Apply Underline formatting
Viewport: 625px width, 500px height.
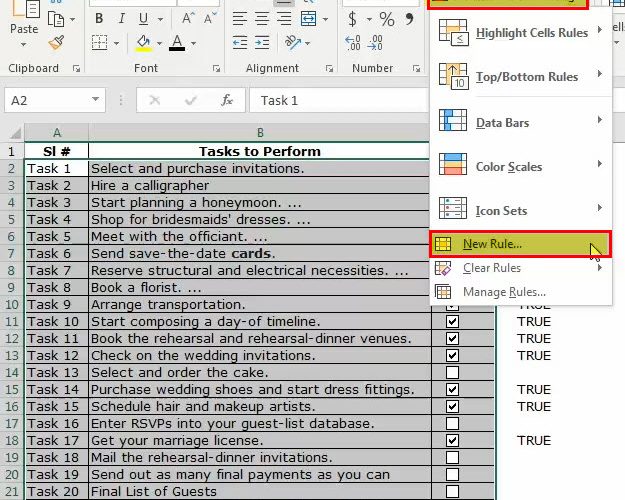(143, 18)
